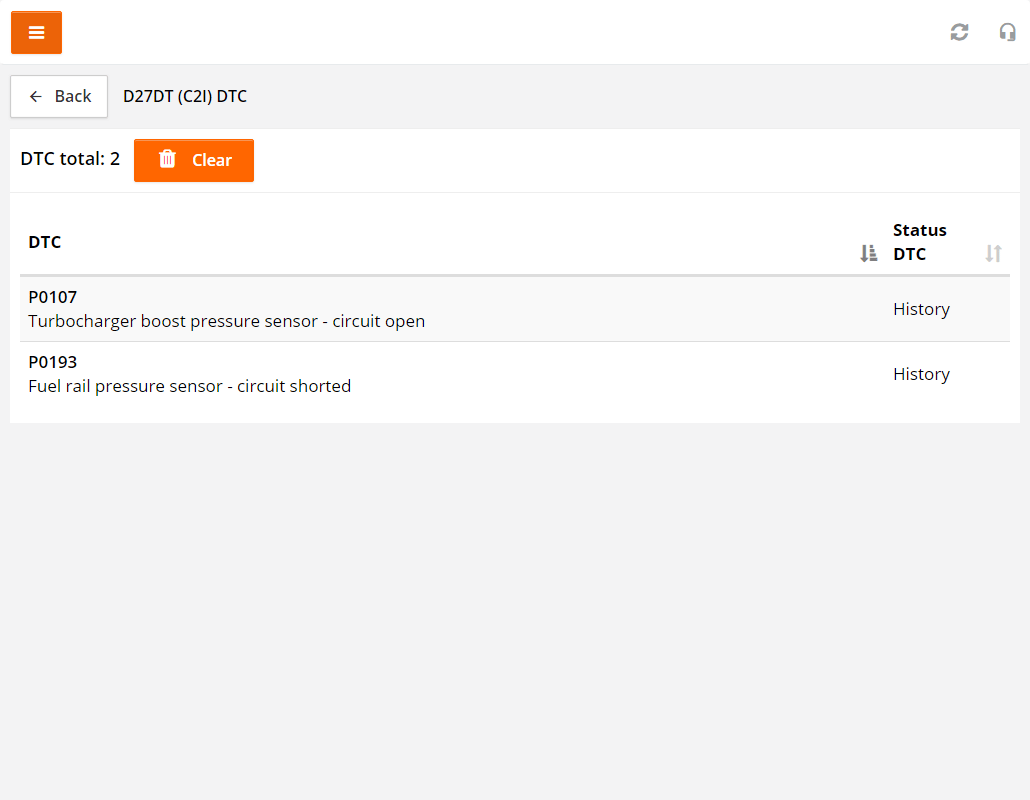Click the fuel rail pressure sensor description
Image resolution: width=1030 pixels, height=800 pixels.
point(189,386)
